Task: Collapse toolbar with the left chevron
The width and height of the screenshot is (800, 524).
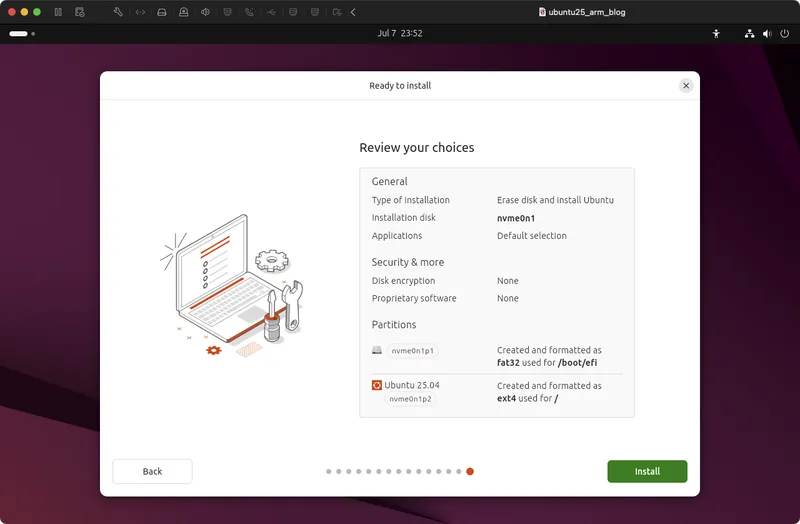Action: click(353, 12)
